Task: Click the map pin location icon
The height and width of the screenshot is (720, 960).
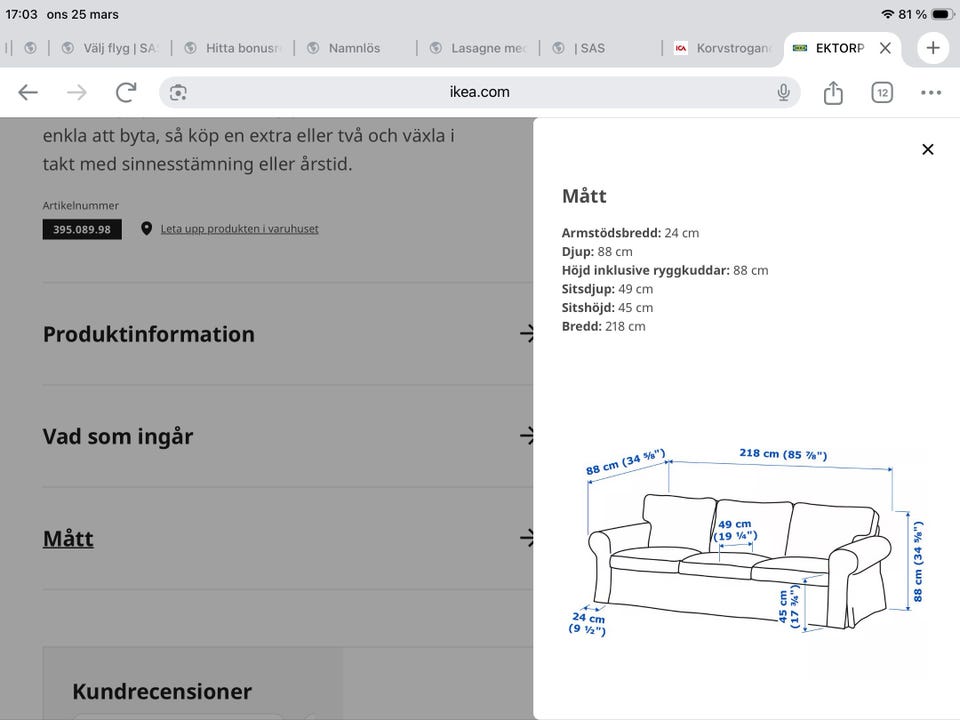Action: pyautogui.click(x=146, y=229)
